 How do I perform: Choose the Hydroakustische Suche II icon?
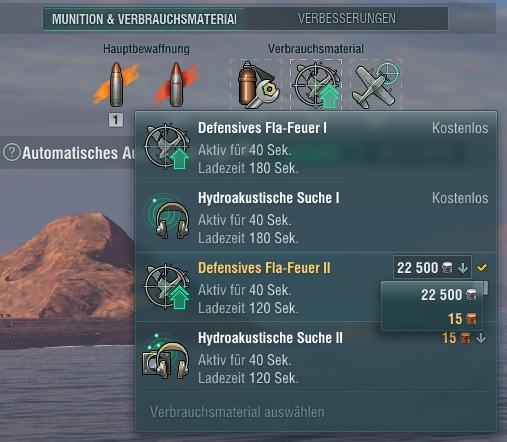(x=166, y=356)
